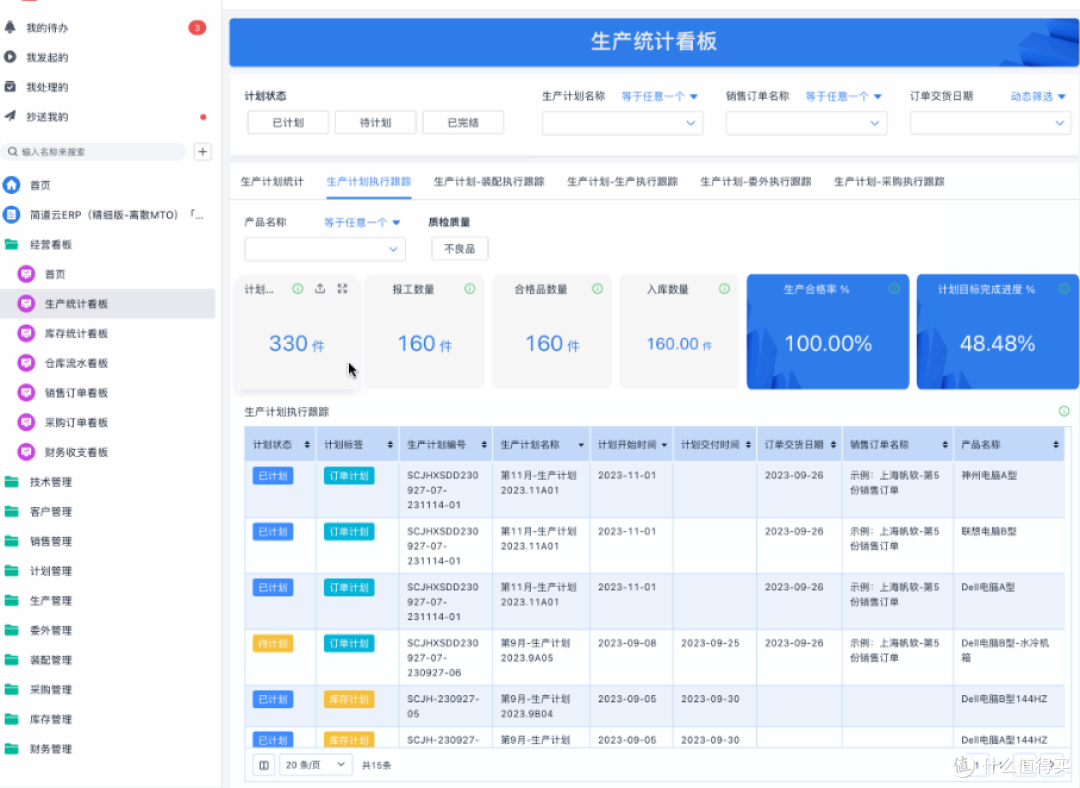Screen dimensions: 1080x788
Task: Open 20 条/页 page size dropdown
Action: tap(315, 765)
